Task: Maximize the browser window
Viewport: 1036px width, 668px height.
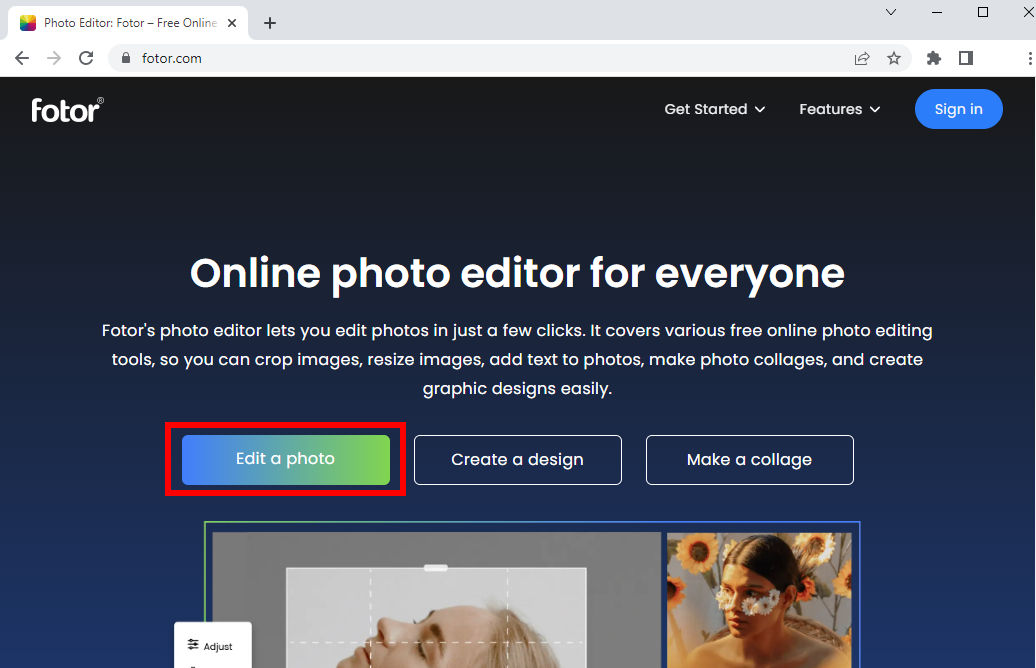Action: (x=983, y=12)
